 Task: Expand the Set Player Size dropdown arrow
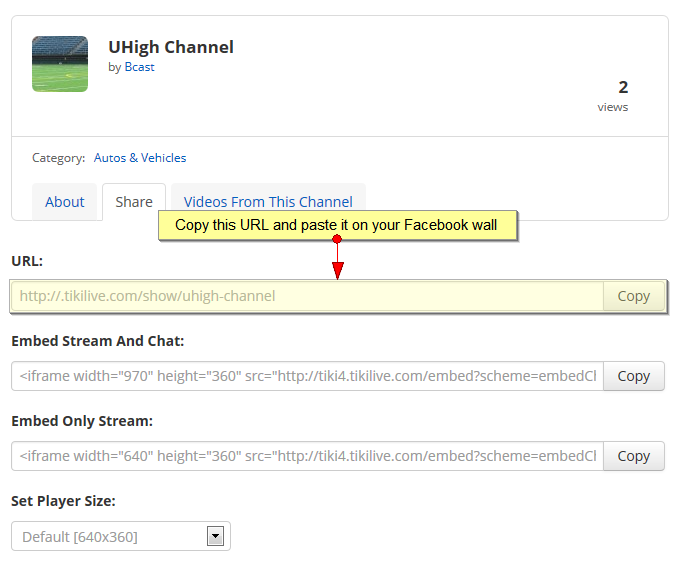tap(215, 536)
